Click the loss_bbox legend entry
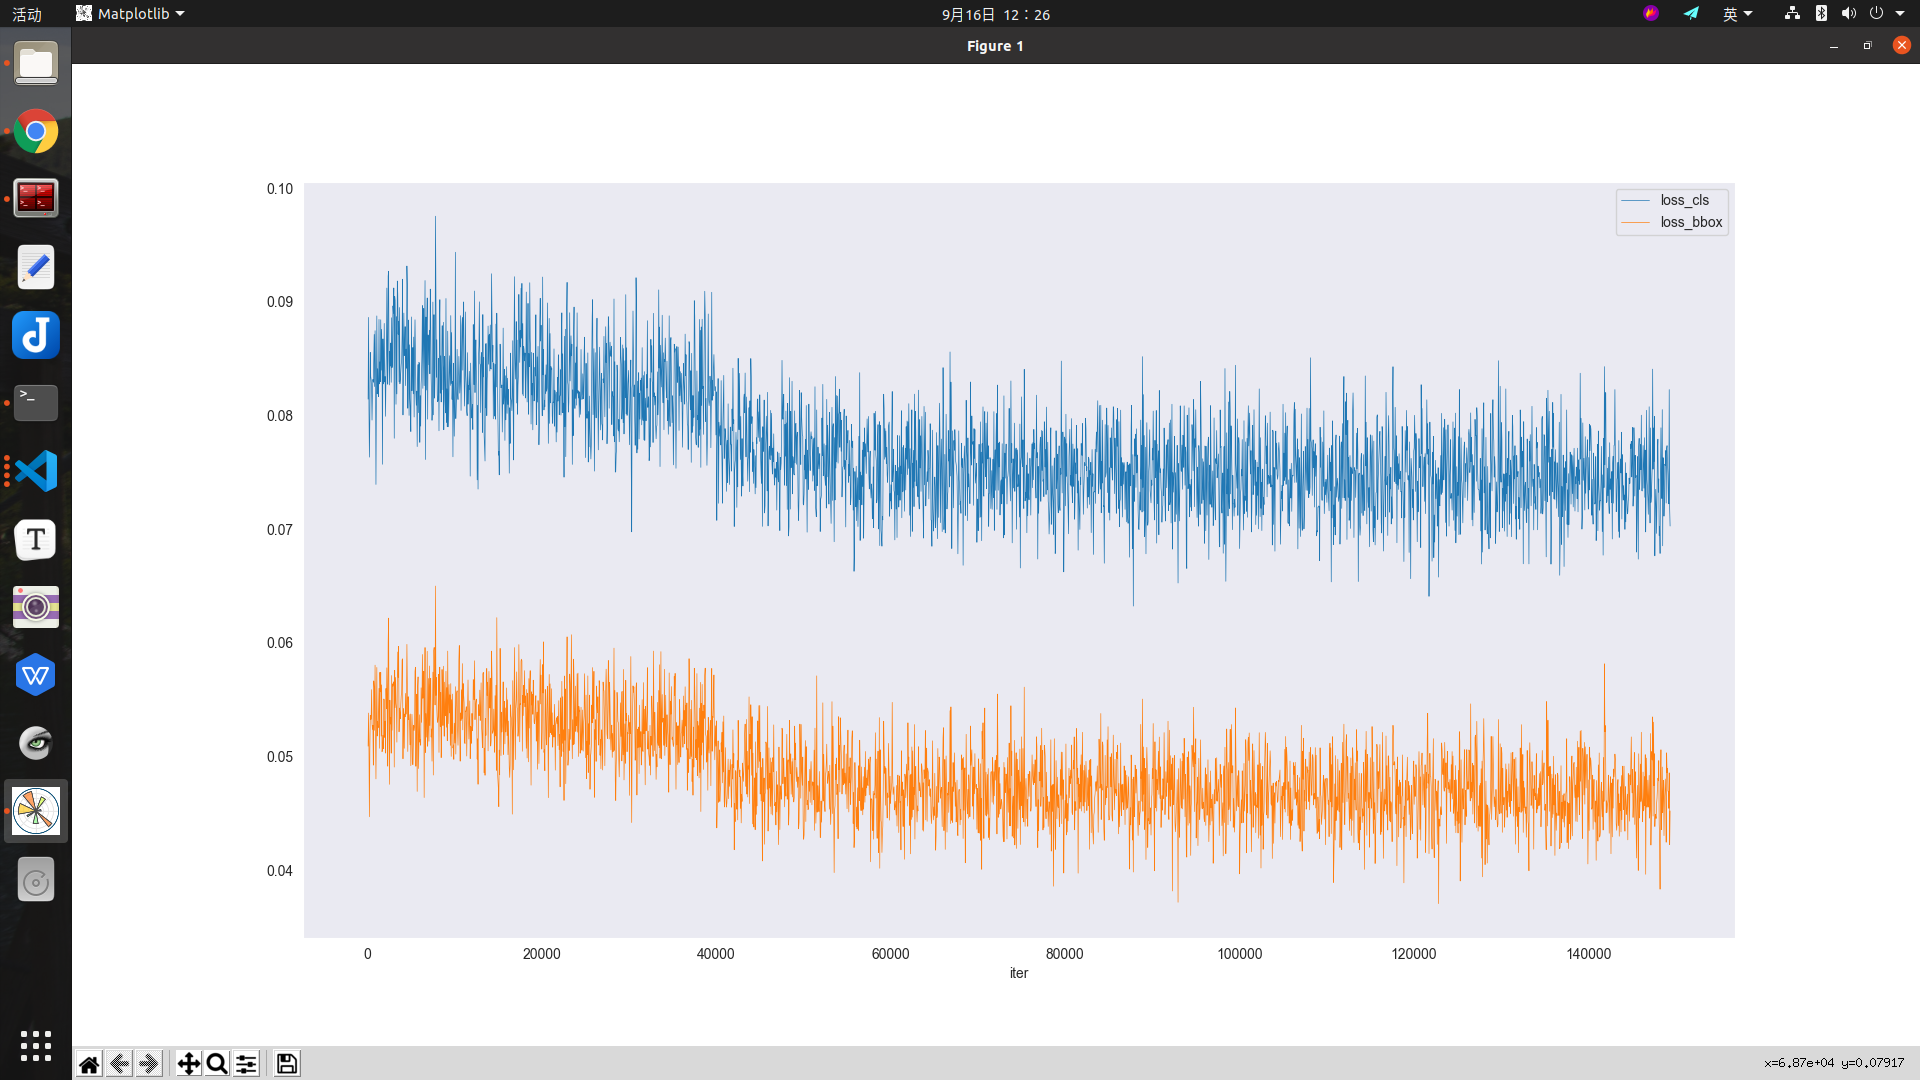 click(x=1692, y=222)
